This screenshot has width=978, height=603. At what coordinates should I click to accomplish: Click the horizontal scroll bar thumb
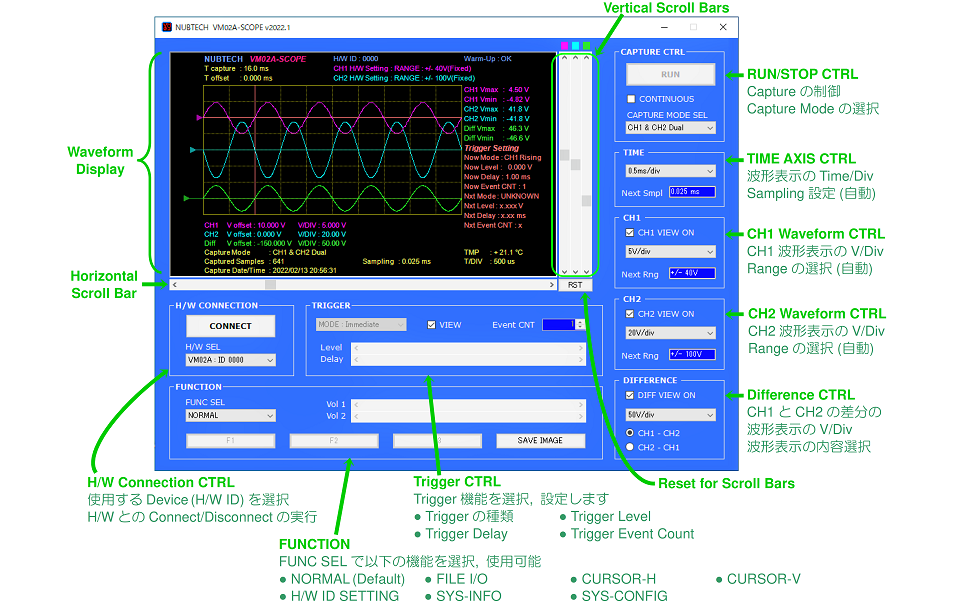tap(270, 285)
